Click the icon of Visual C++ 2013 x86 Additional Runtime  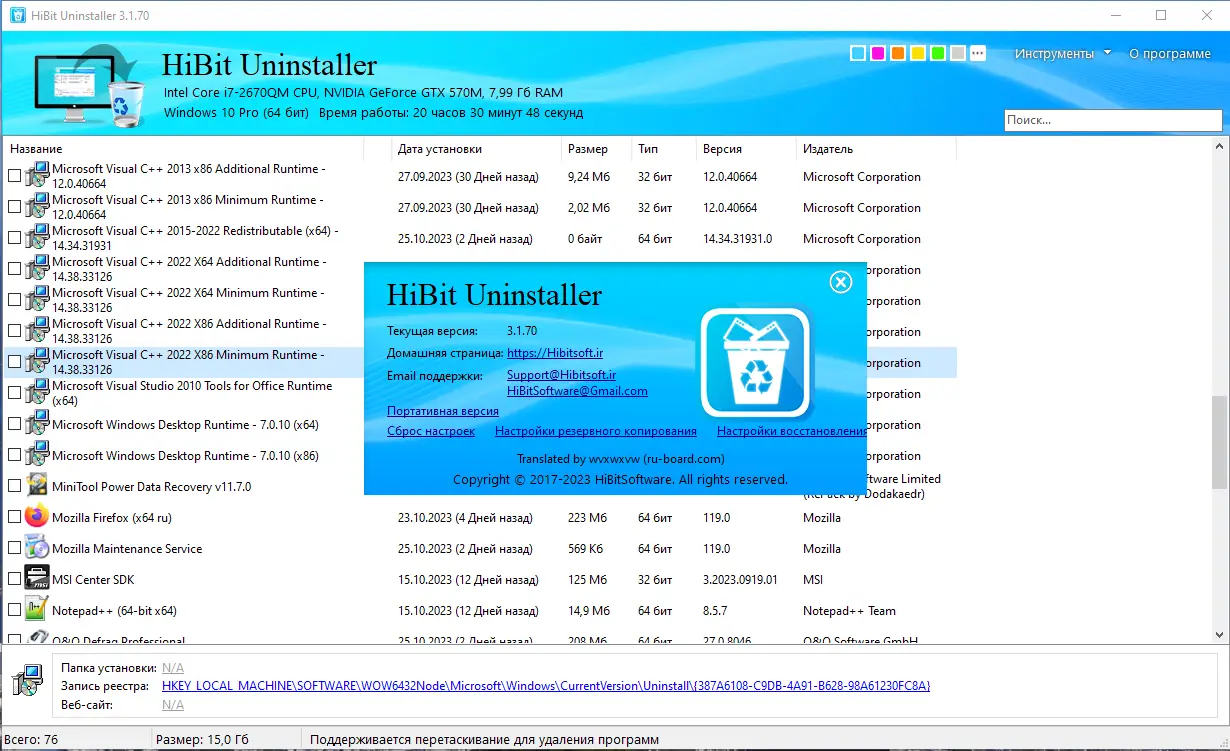(x=37, y=176)
